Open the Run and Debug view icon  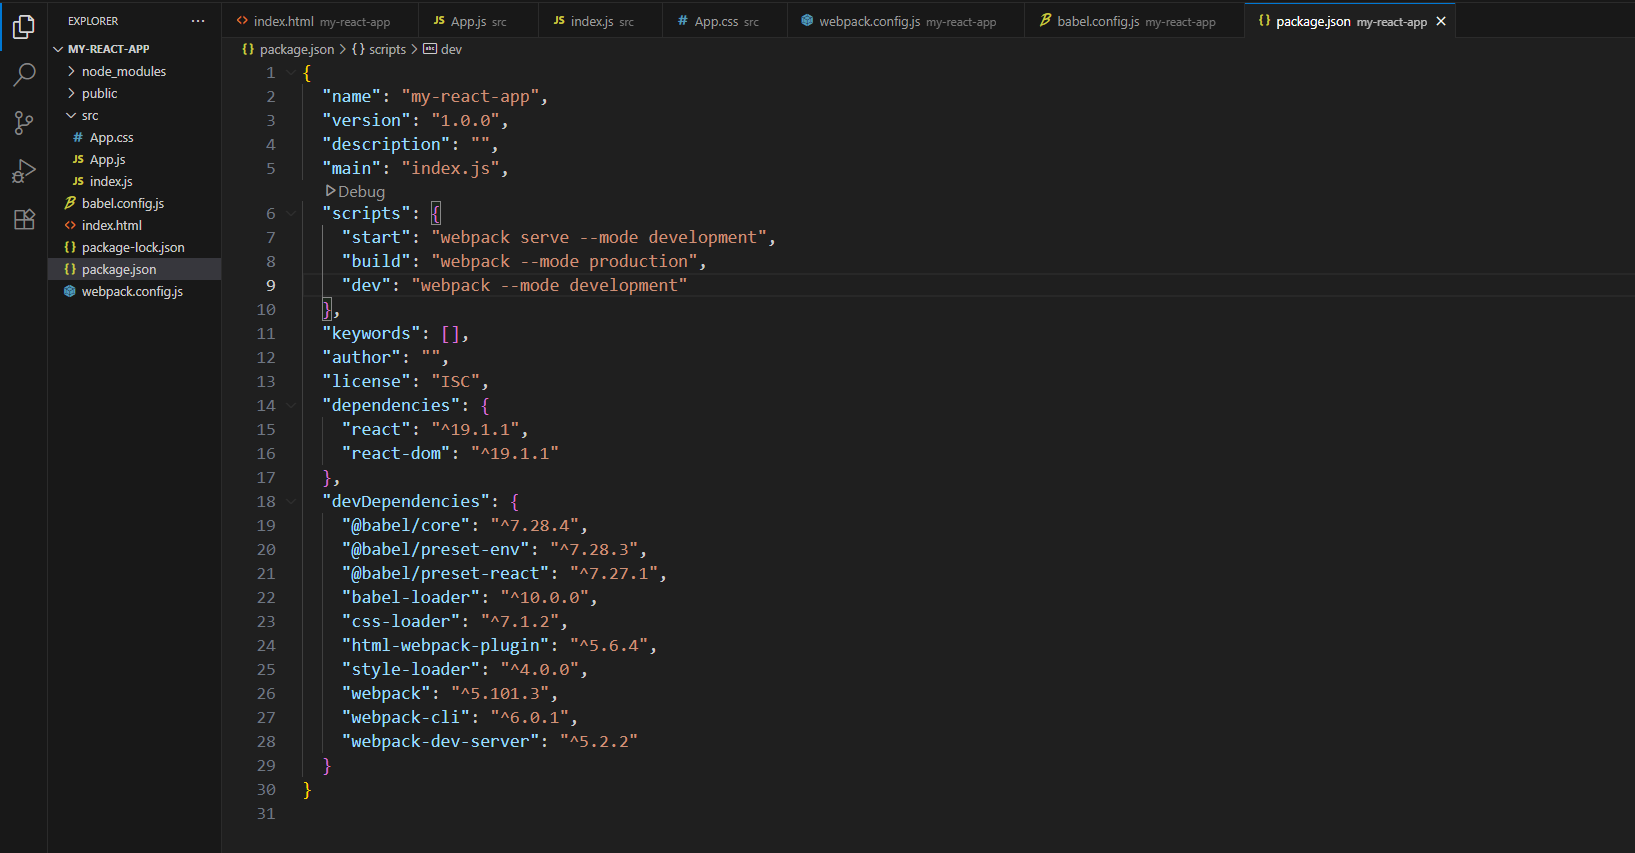point(24,171)
